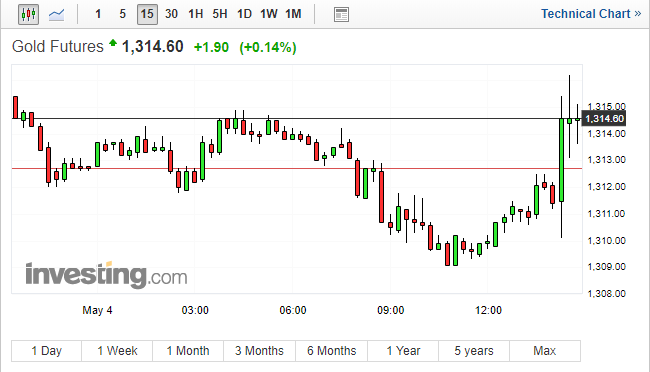Show the 1 Week range
The image size is (650, 372).
[x=117, y=351]
